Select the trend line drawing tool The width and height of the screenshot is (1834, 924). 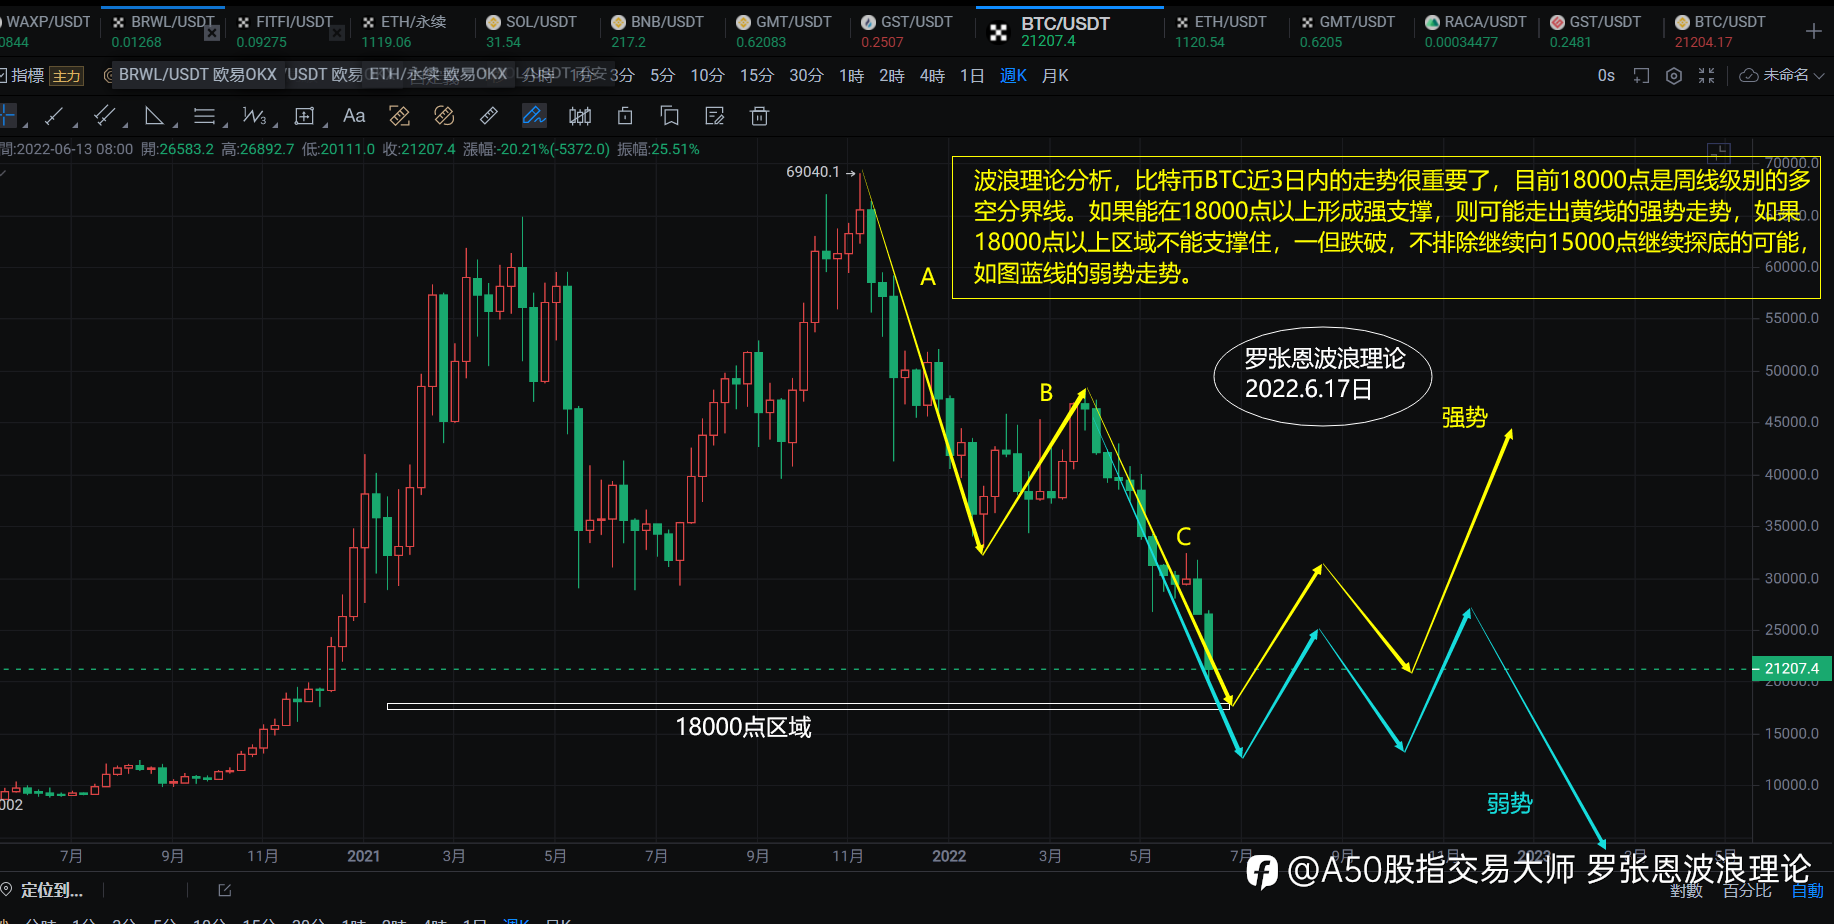point(54,116)
